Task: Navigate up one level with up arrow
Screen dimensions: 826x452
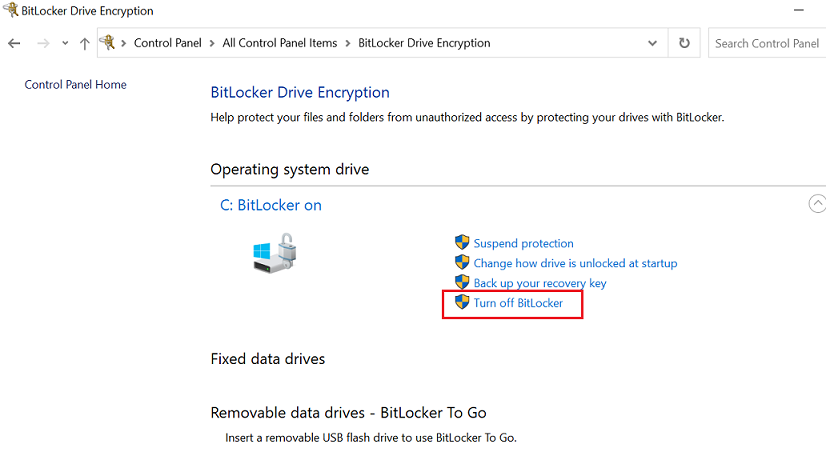Action: (84, 44)
